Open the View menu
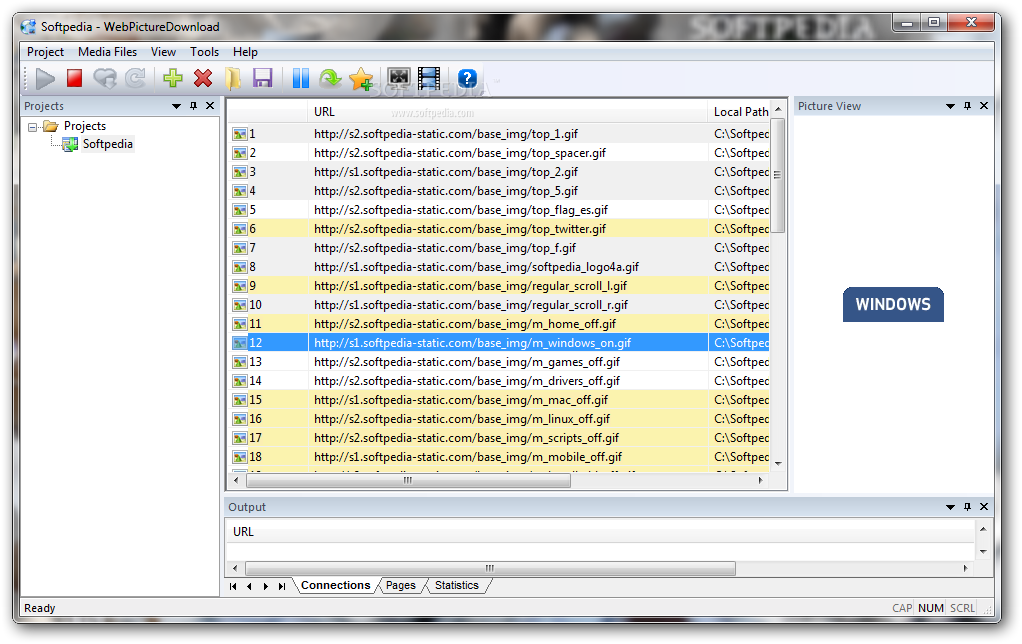 pos(164,52)
